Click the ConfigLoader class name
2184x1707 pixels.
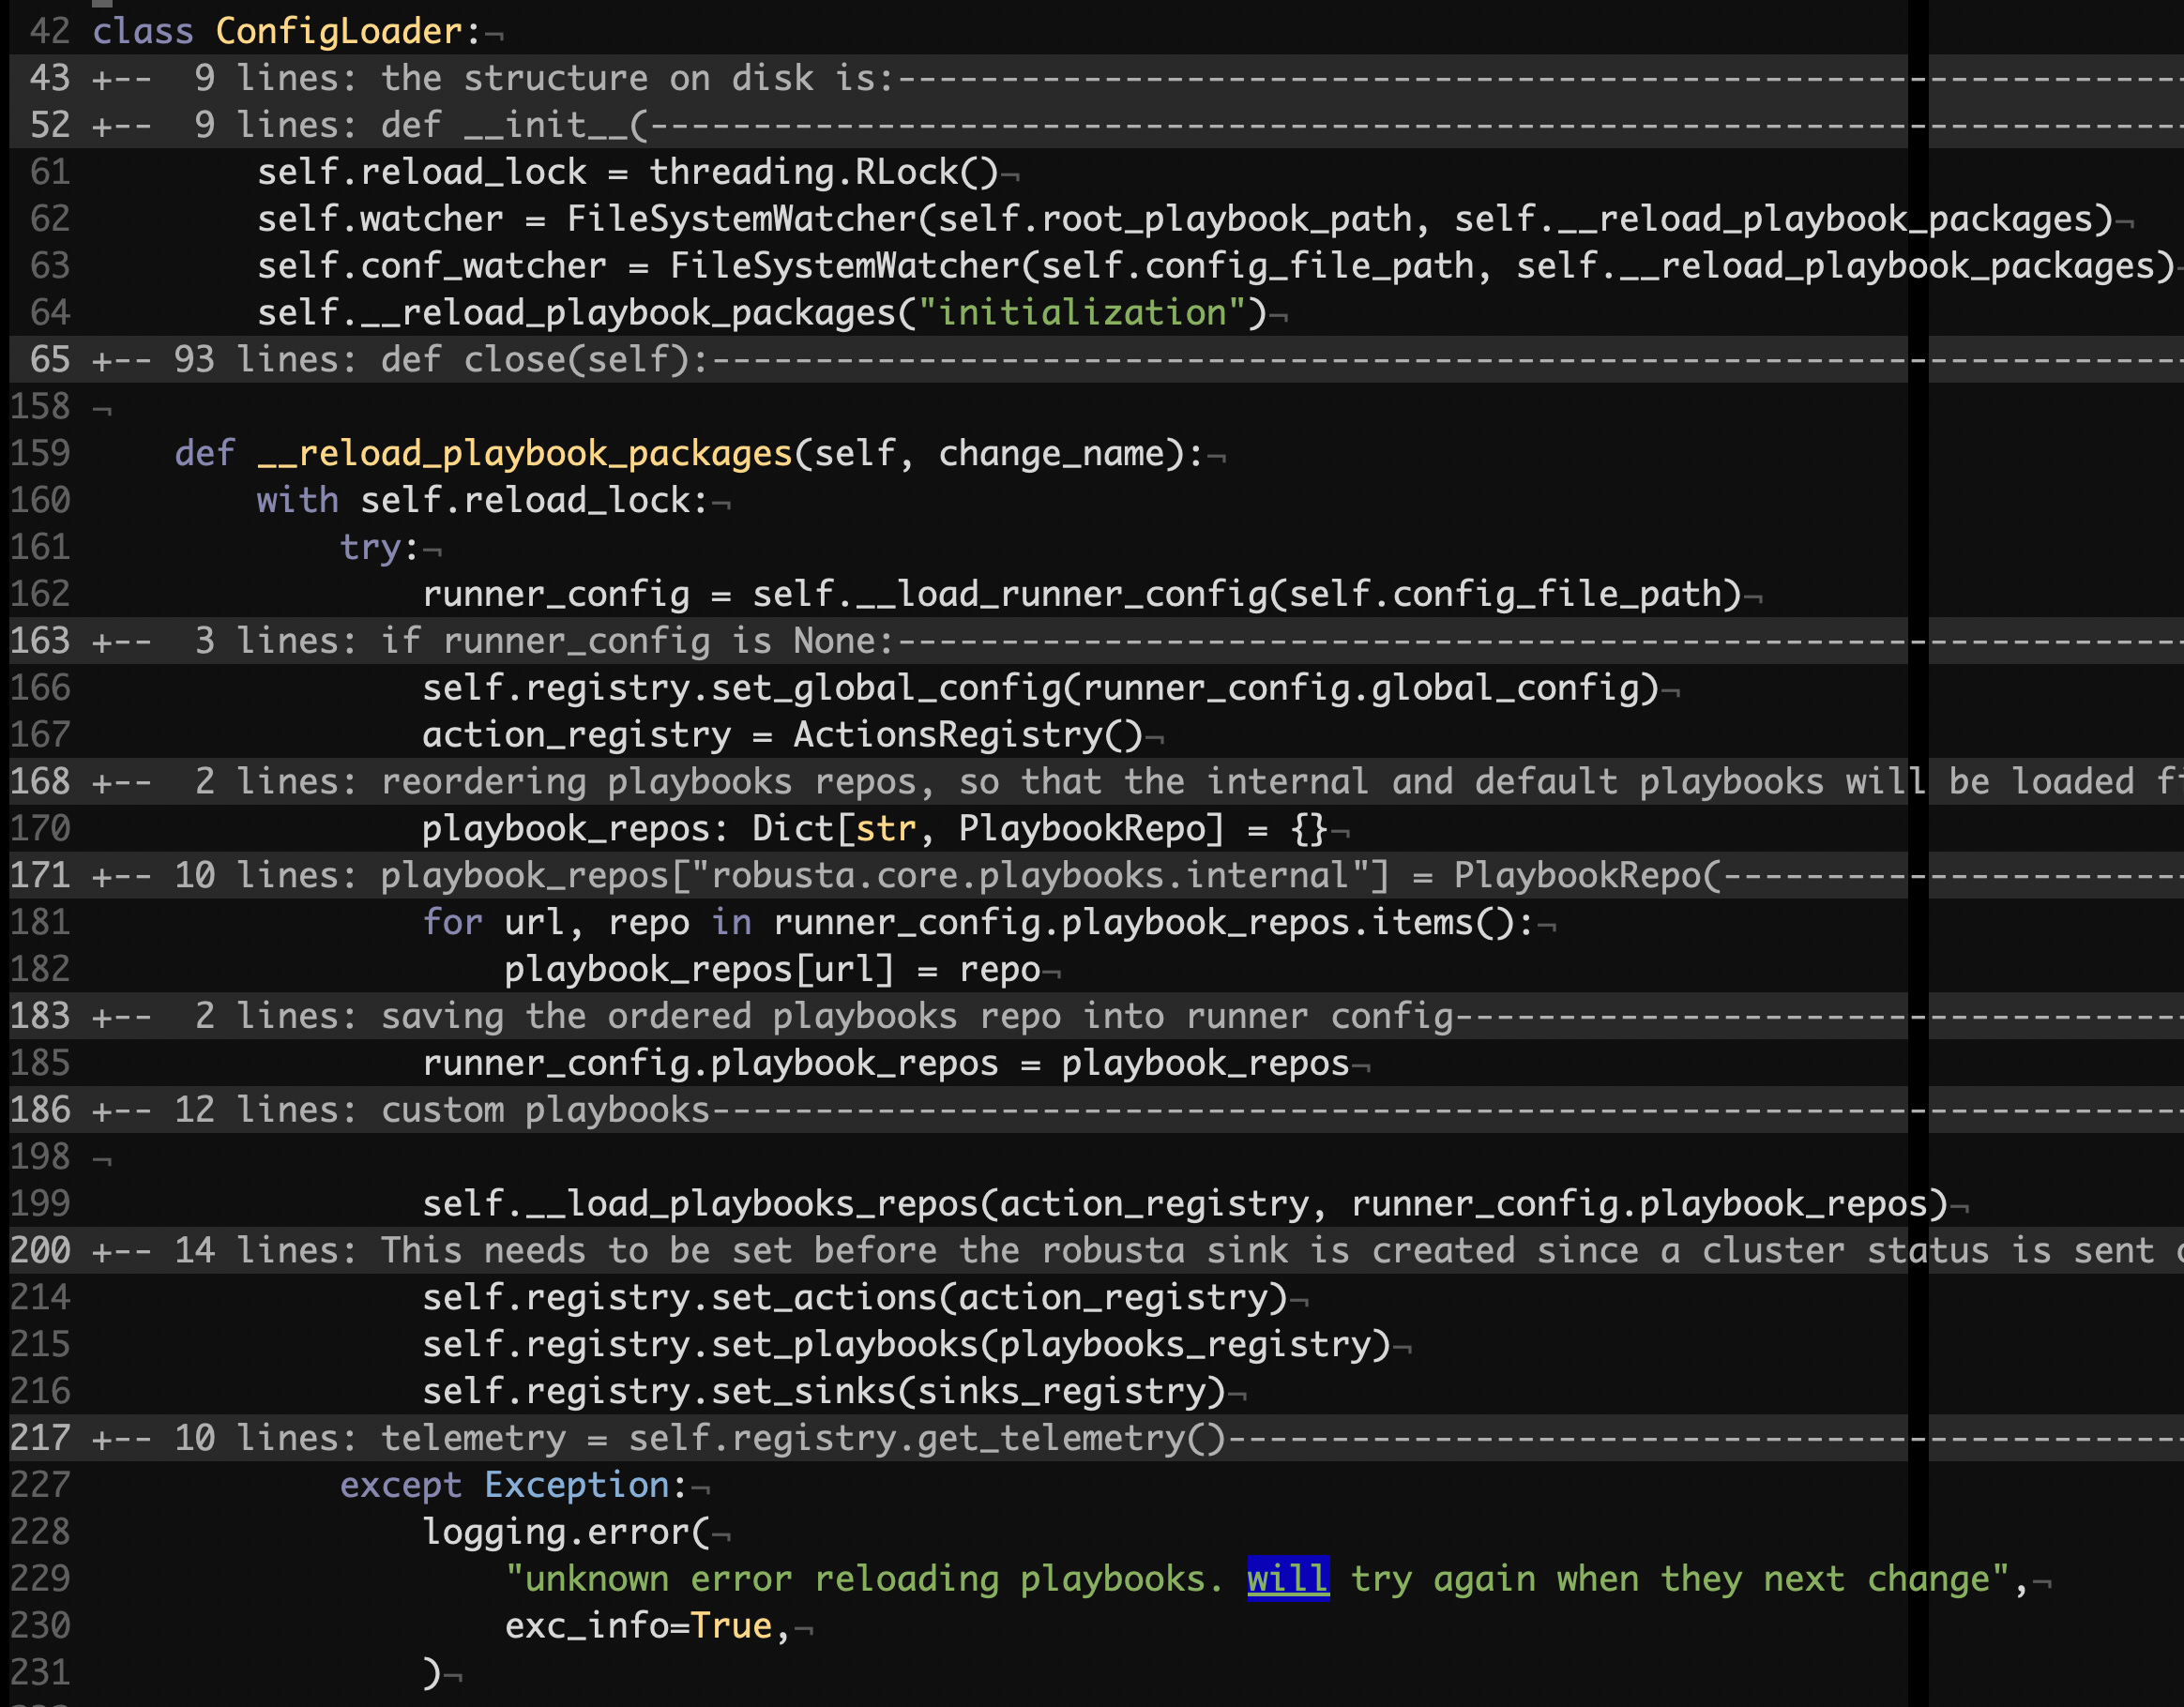point(339,31)
